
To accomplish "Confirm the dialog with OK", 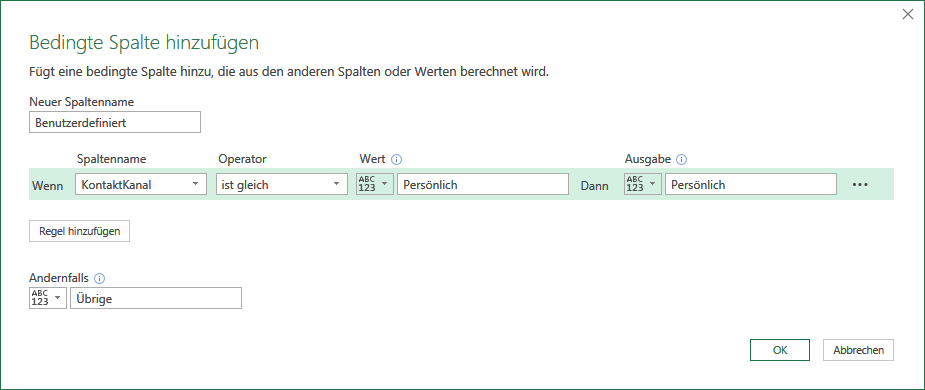I will point(780,350).
